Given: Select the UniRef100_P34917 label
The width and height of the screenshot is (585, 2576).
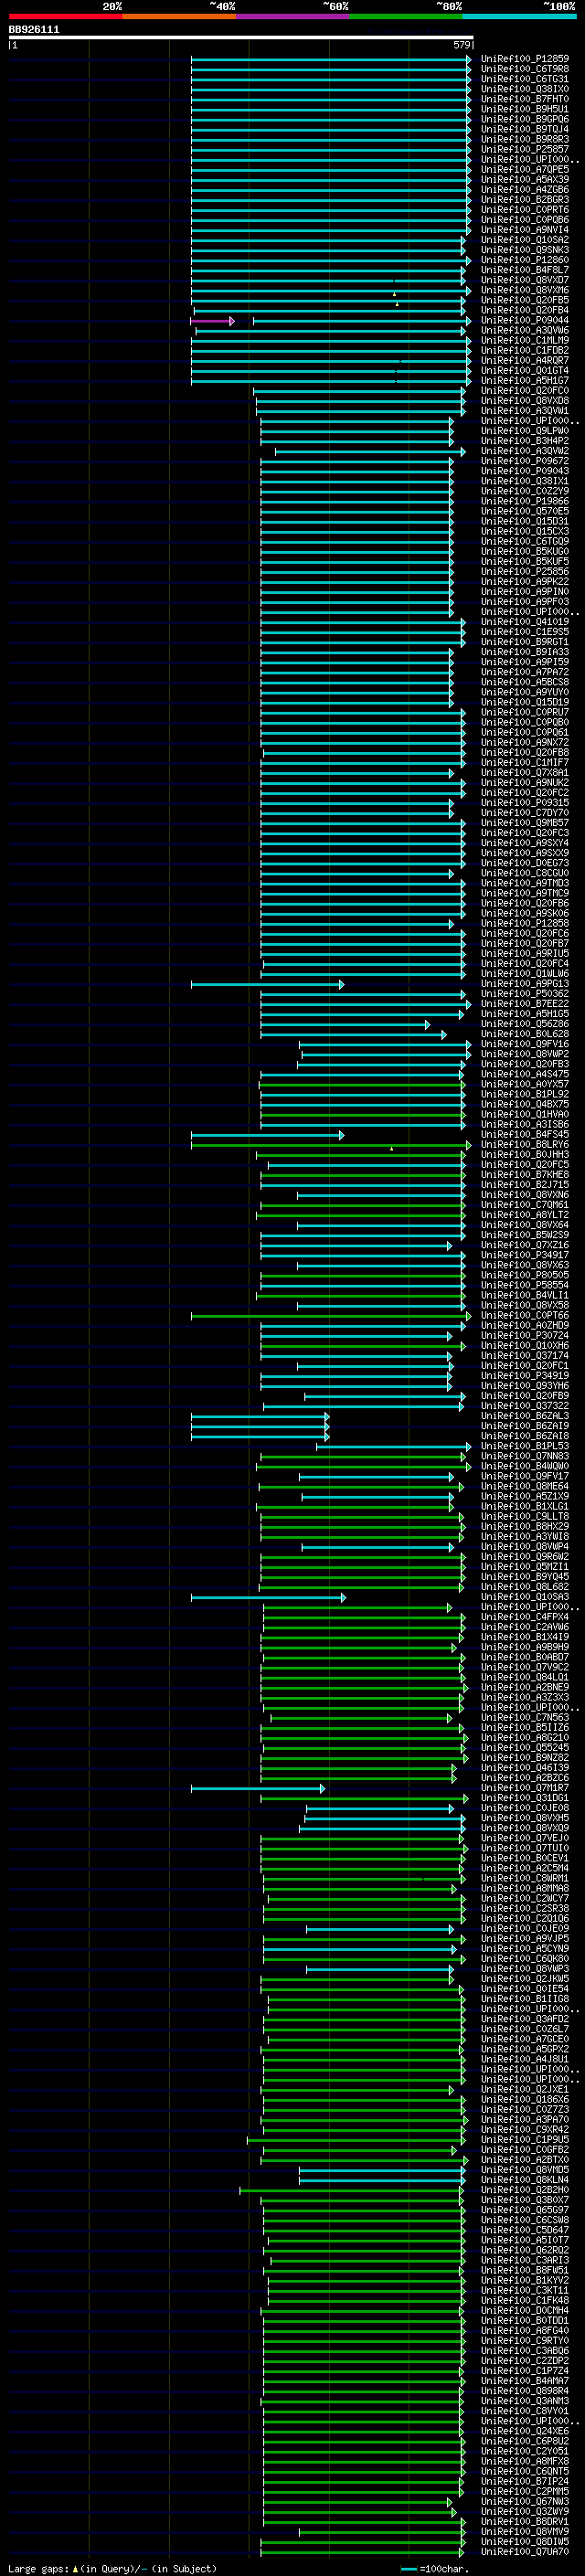Looking at the screenshot, I should point(525,1256).
